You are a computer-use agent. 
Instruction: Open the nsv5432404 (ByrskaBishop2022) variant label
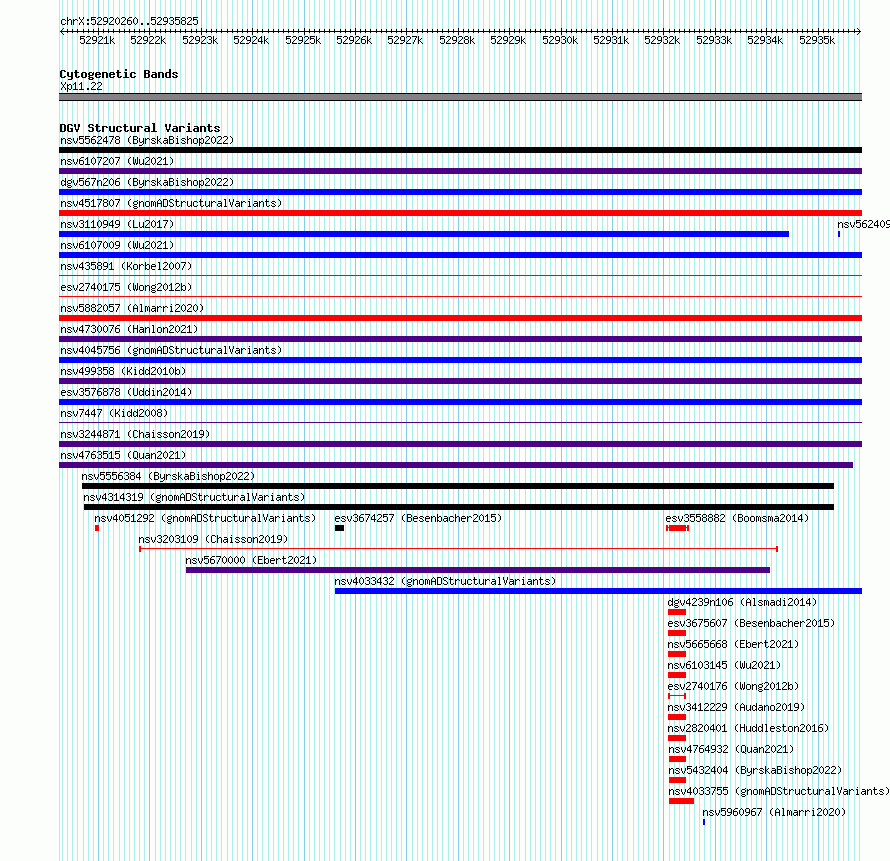click(x=755, y=770)
